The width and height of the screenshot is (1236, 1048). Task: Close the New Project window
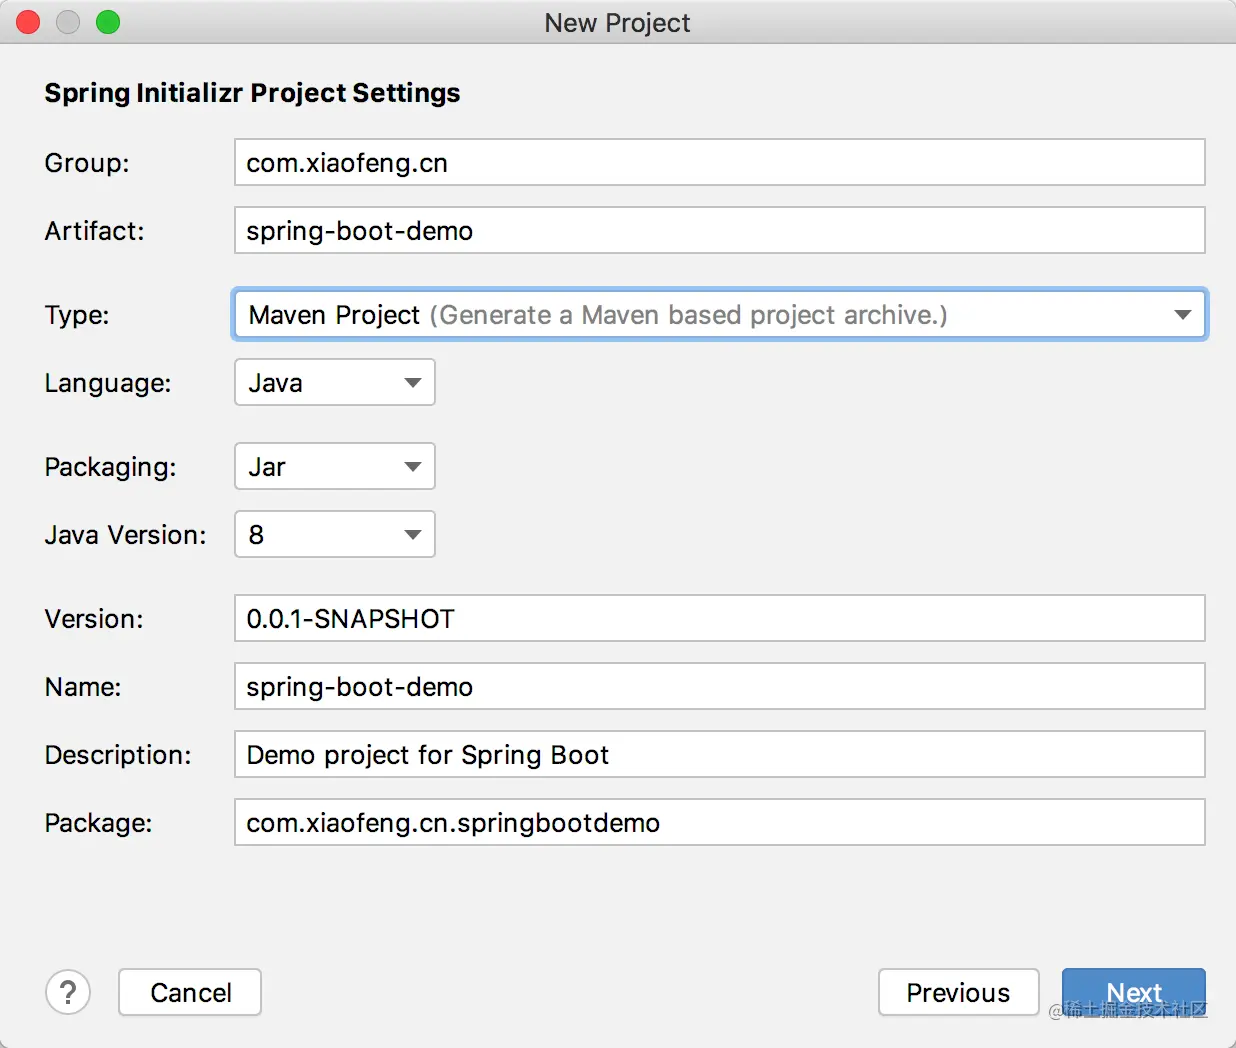click(28, 22)
